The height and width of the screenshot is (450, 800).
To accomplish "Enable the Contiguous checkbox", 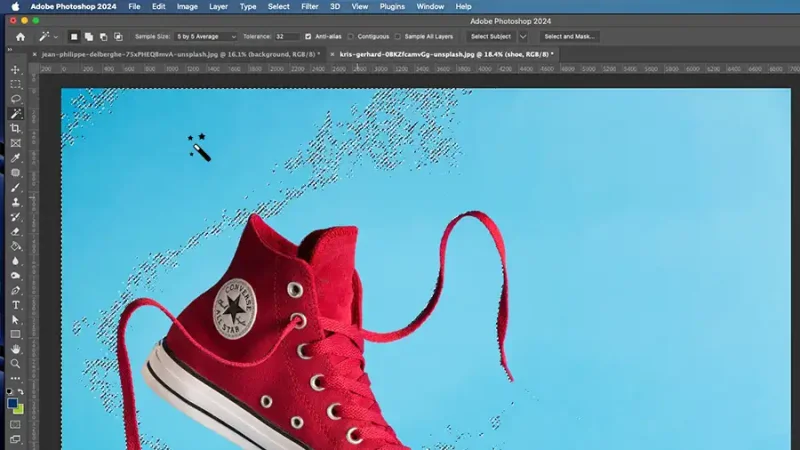I will [351, 37].
